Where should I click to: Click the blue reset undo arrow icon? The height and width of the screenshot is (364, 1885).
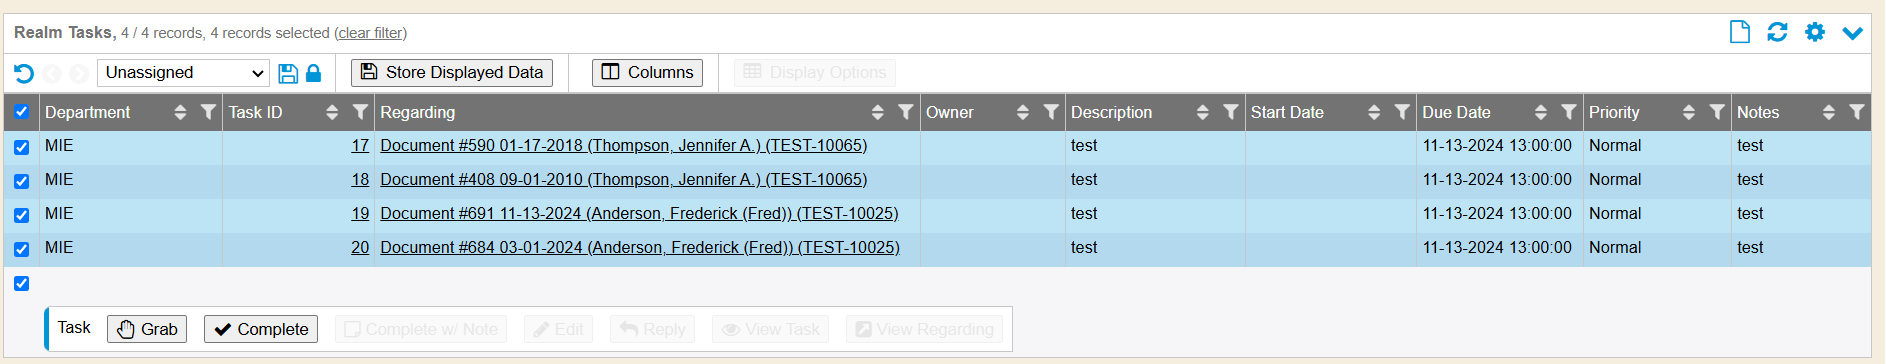(24, 73)
